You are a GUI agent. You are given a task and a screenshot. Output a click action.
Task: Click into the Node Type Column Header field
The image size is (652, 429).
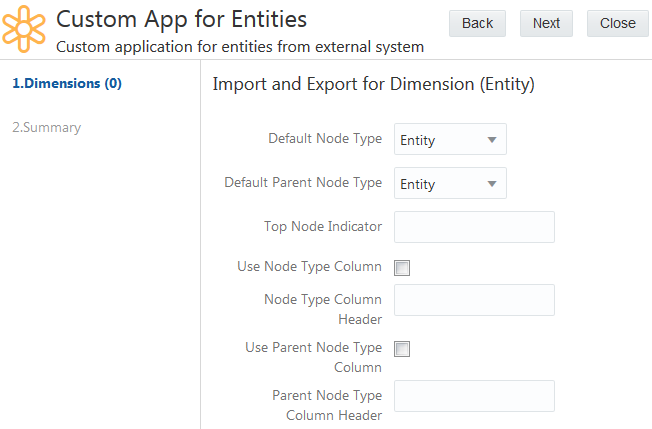pyautogui.click(x=474, y=300)
